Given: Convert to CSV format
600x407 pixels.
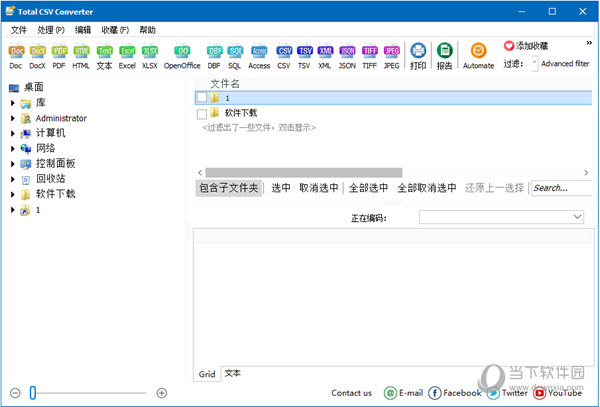Looking at the screenshot, I should 284,57.
